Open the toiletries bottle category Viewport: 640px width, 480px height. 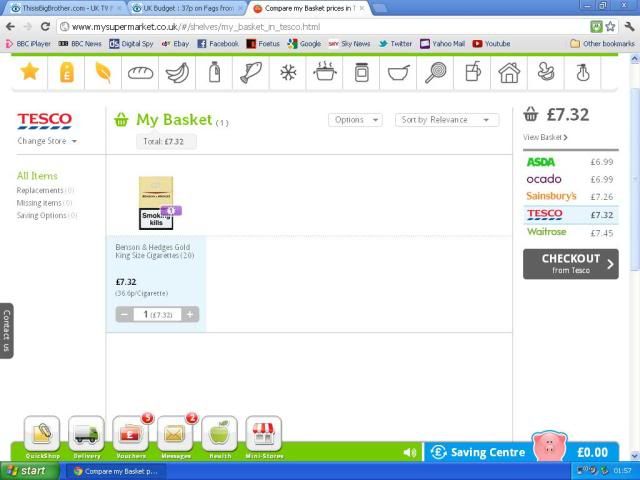coord(583,73)
